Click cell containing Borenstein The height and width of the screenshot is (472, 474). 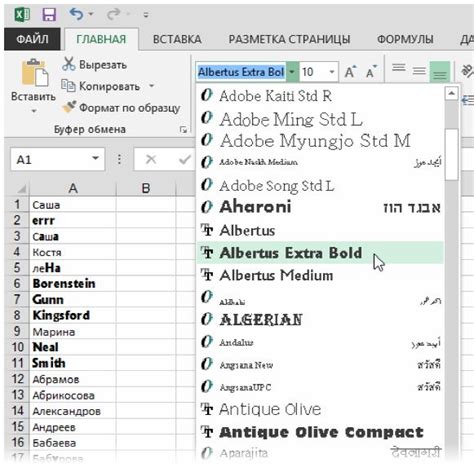[73, 284]
